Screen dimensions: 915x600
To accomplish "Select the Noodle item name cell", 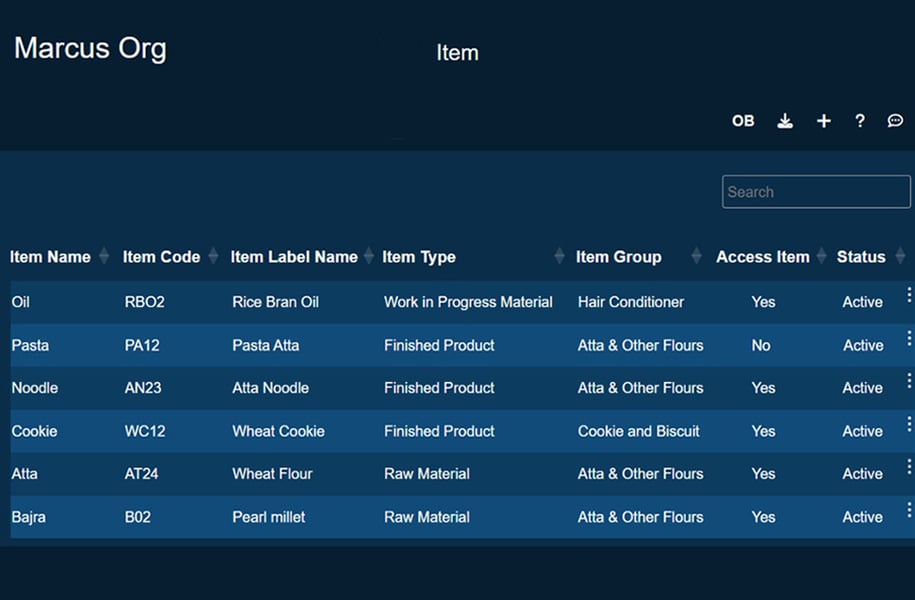I will click(35, 388).
